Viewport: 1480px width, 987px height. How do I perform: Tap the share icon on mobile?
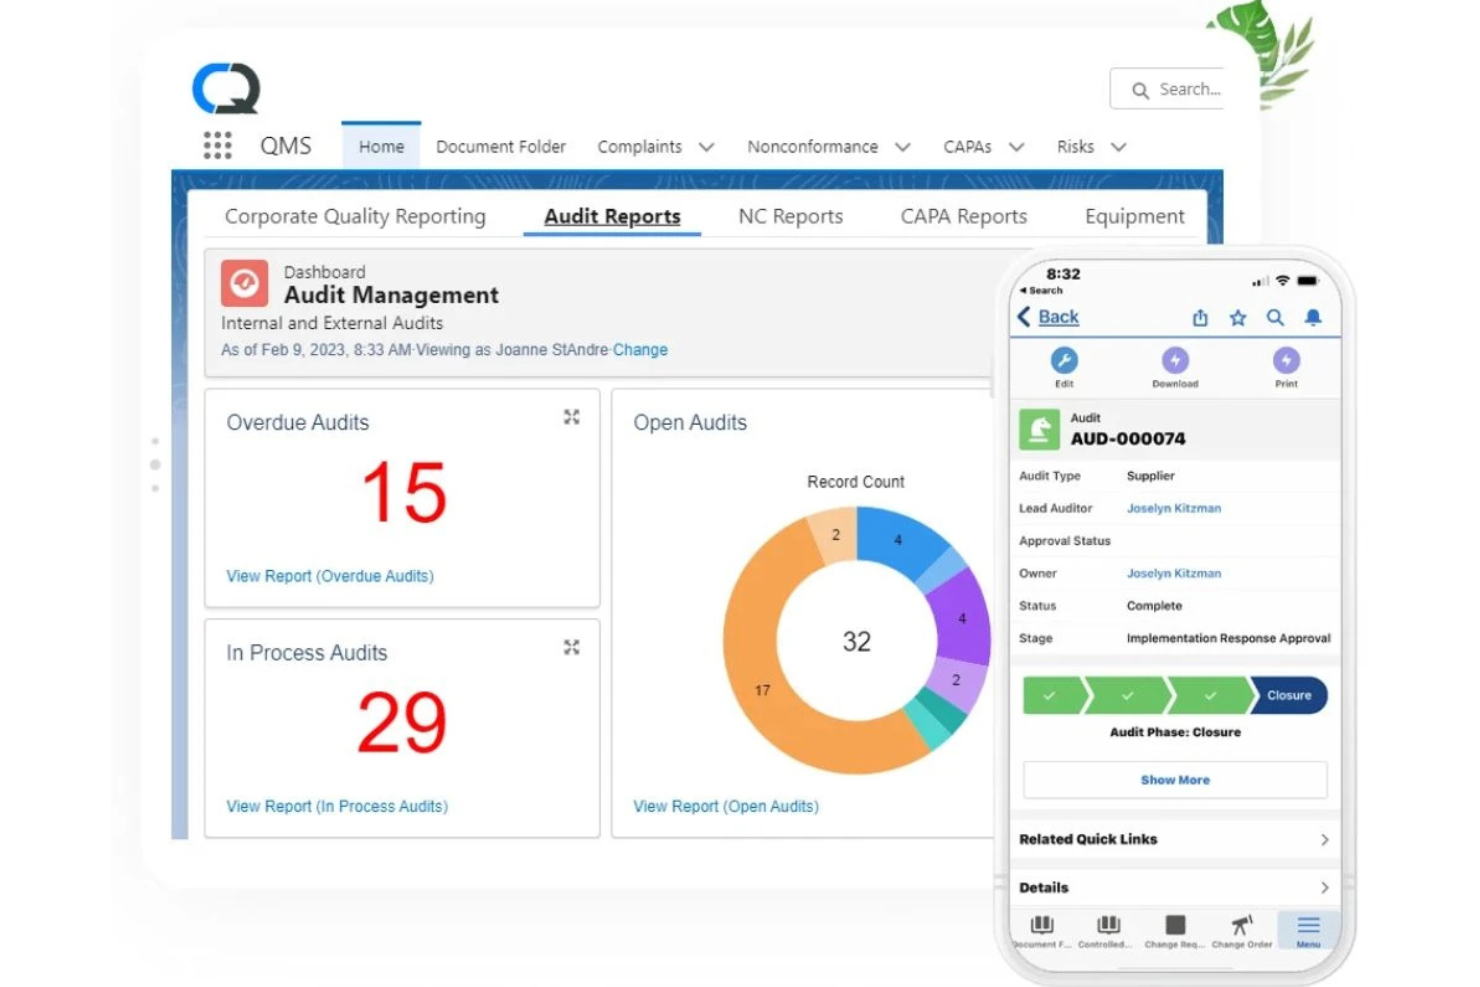(x=1200, y=317)
